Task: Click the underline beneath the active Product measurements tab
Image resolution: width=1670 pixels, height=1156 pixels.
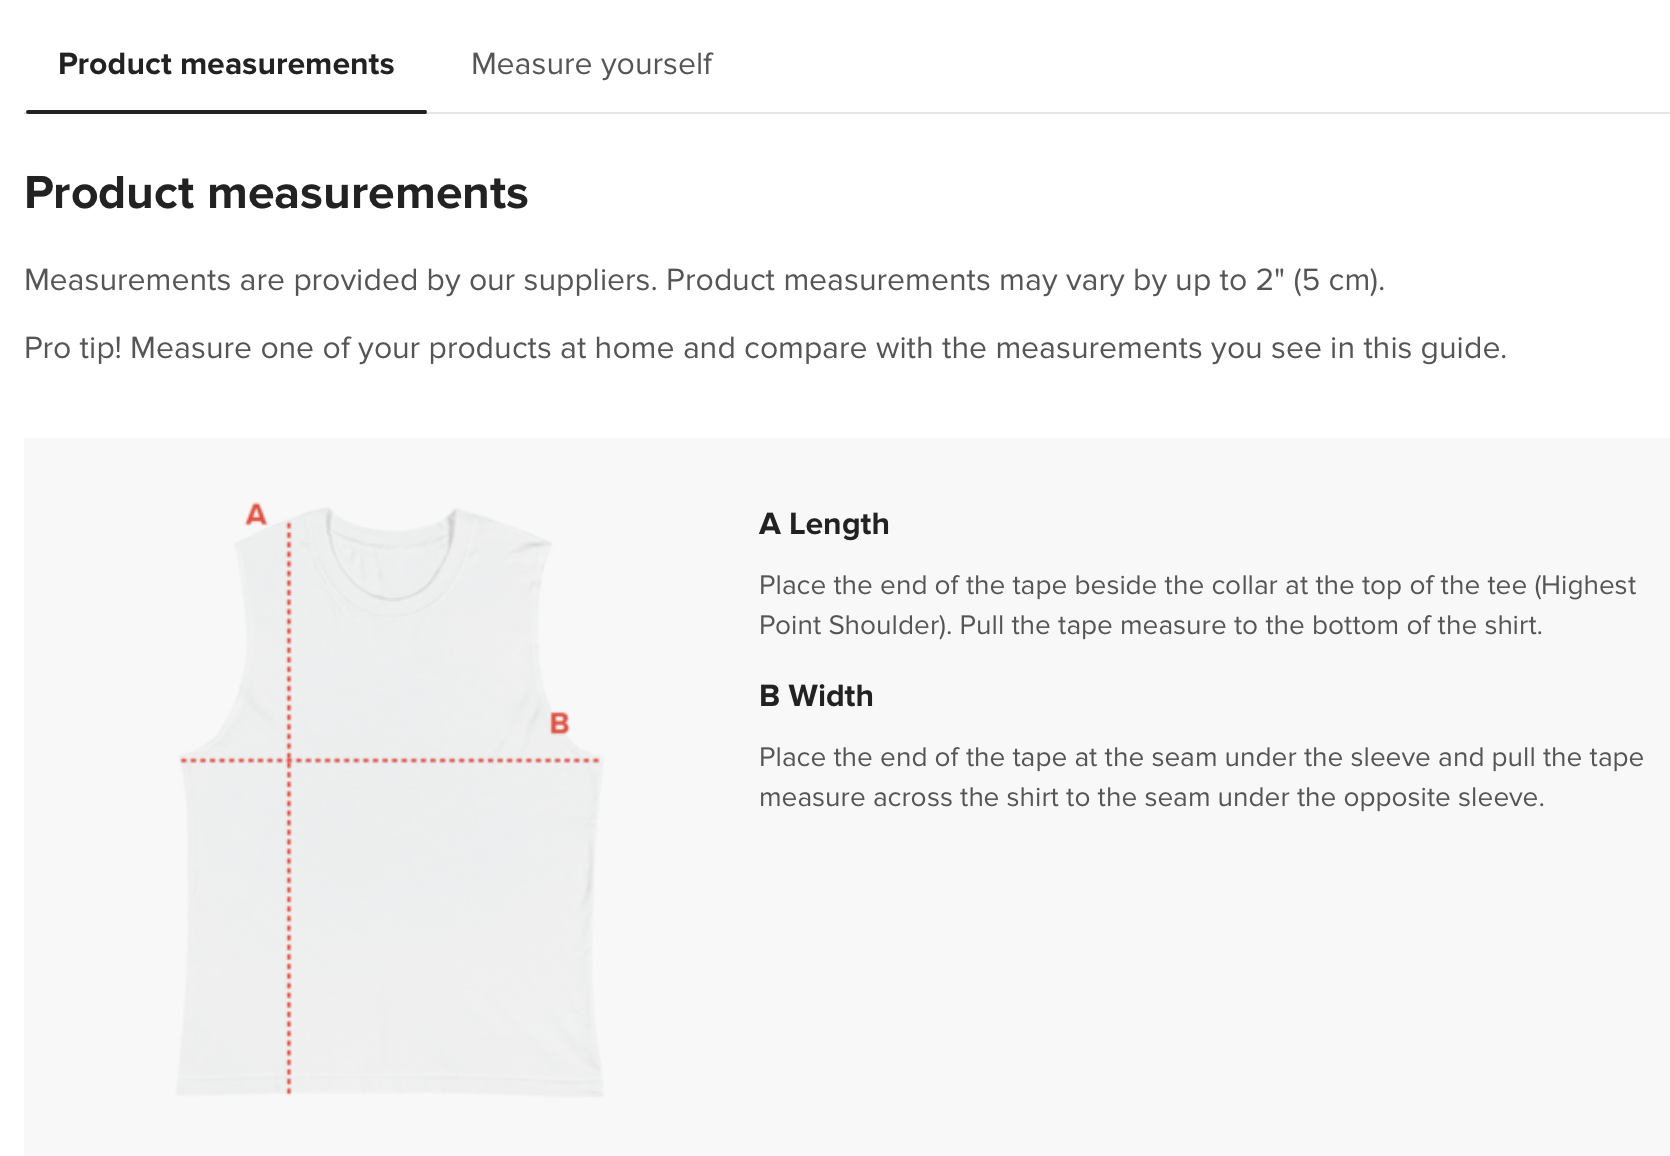Action: coord(226,111)
